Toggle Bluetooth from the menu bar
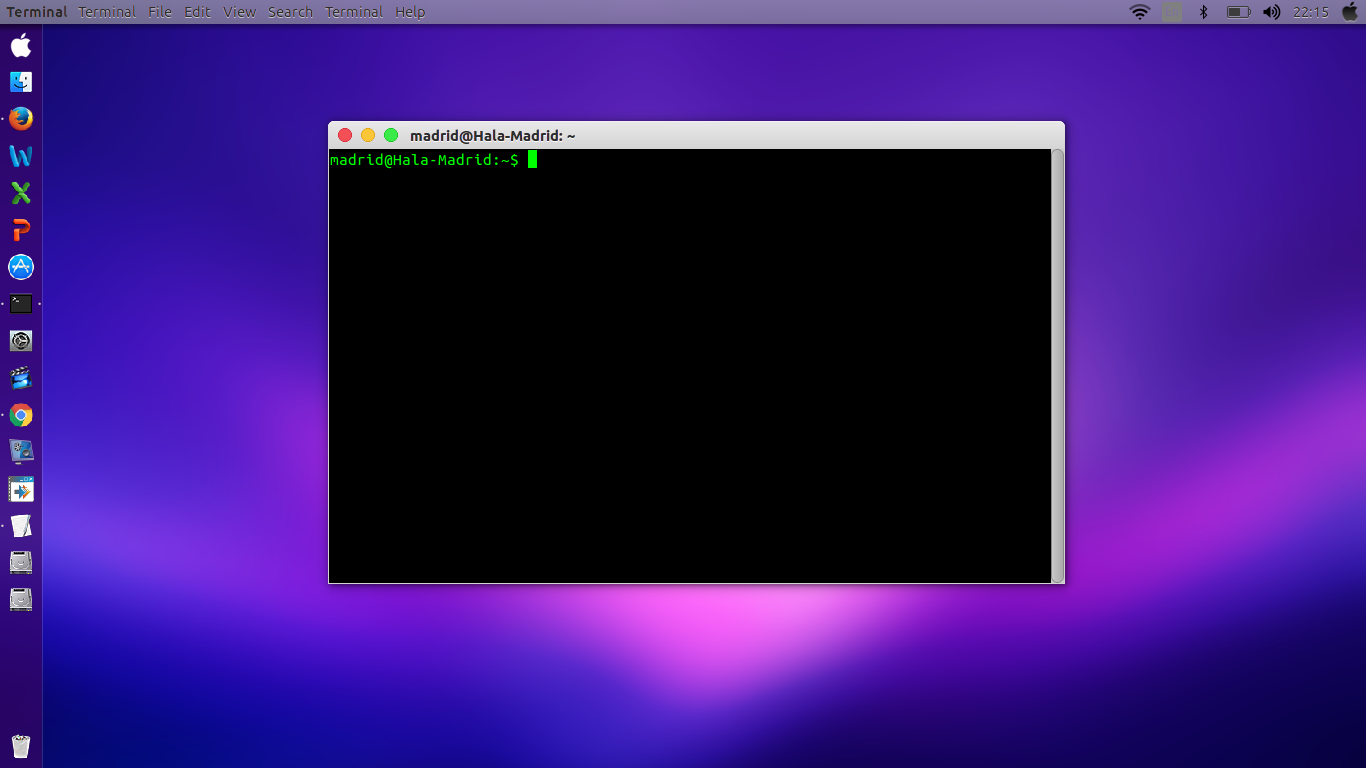The image size is (1366, 768). (1203, 11)
